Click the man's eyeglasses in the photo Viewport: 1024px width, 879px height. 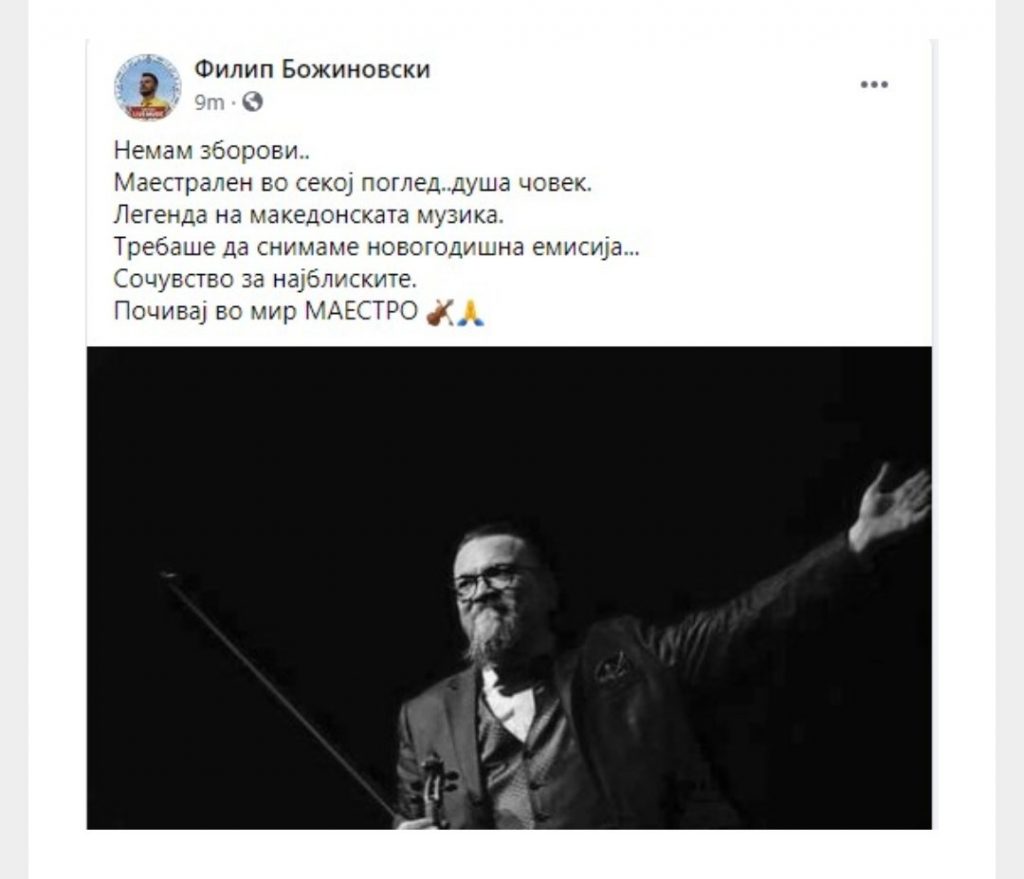coord(487,581)
